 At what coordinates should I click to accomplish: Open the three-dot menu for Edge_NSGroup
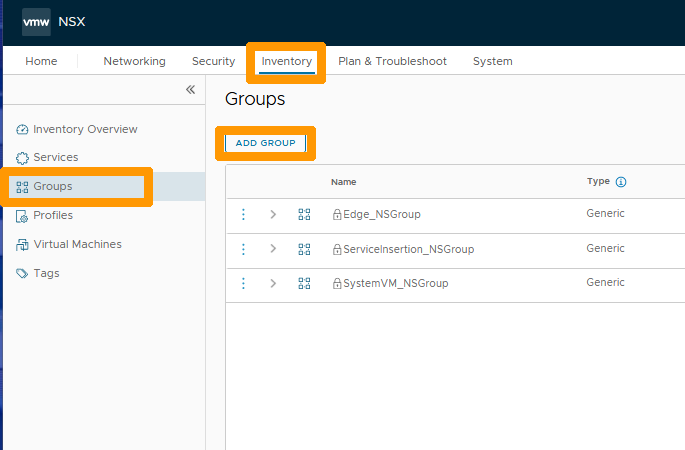coord(243,214)
